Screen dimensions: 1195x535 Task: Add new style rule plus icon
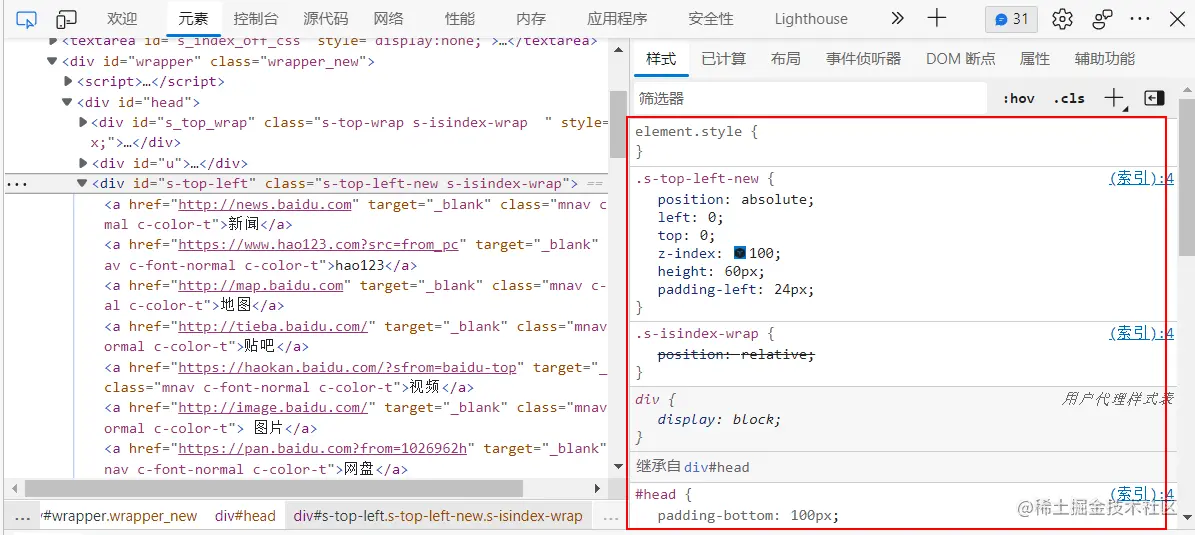[x=1114, y=98]
